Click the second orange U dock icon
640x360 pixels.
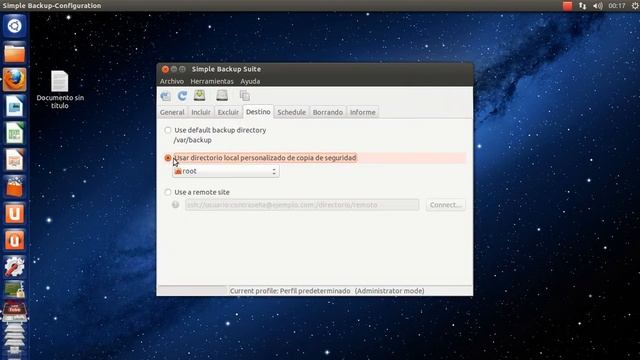click(x=14, y=240)
